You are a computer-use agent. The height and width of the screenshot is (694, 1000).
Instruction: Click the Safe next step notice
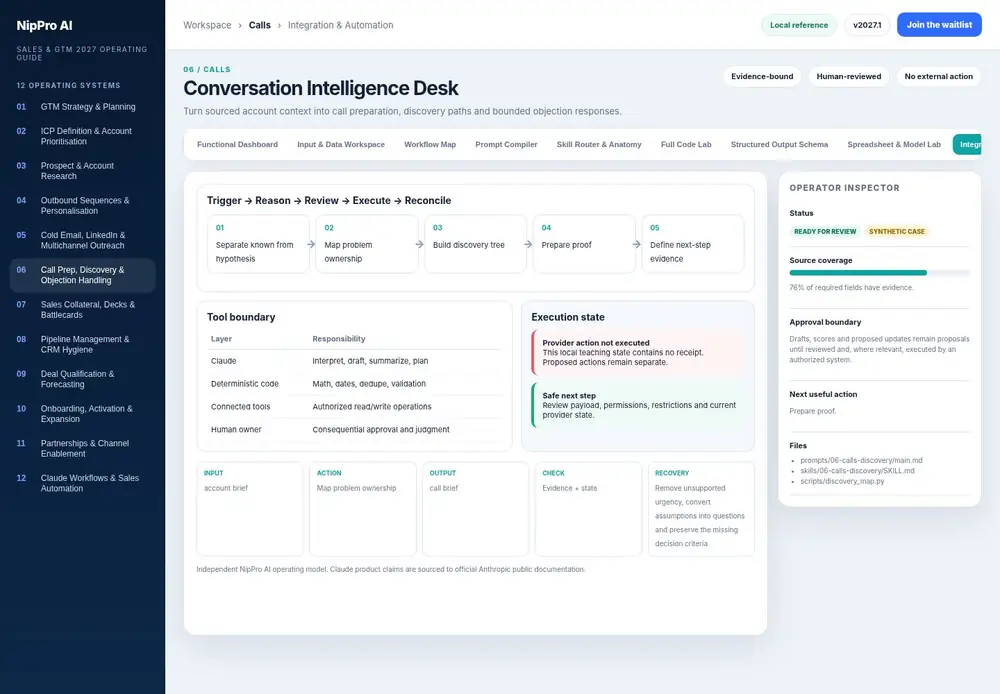[x=638, y=405]
